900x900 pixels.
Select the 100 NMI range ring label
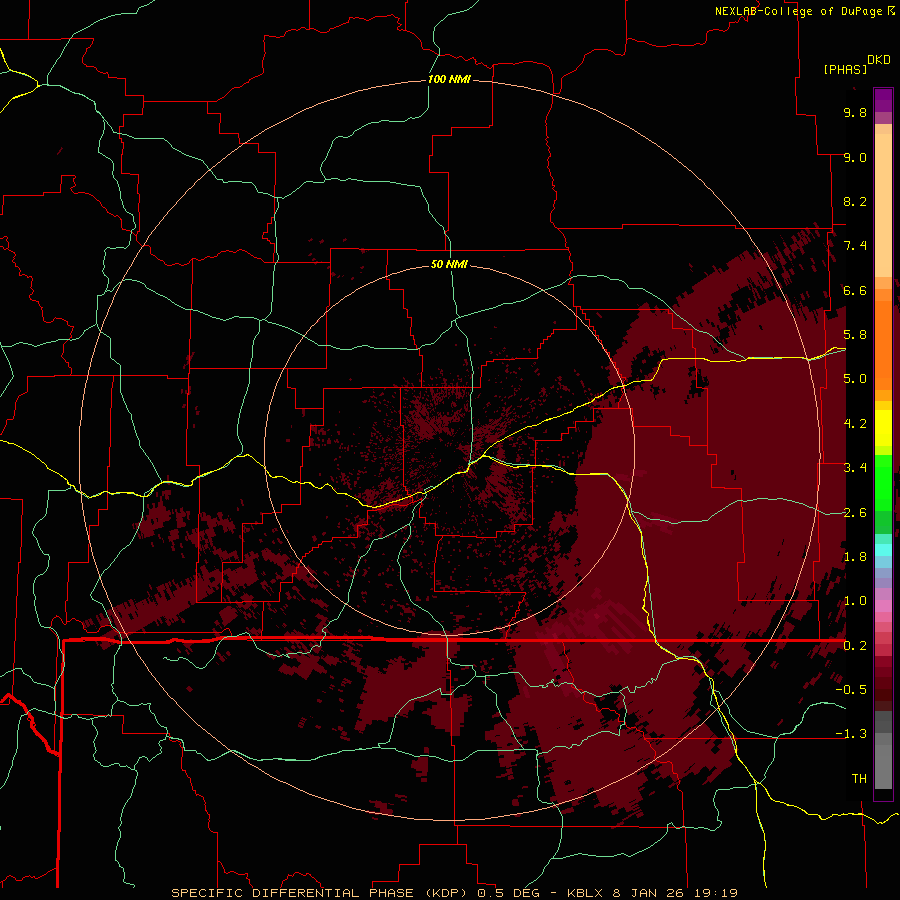(449, 79)
